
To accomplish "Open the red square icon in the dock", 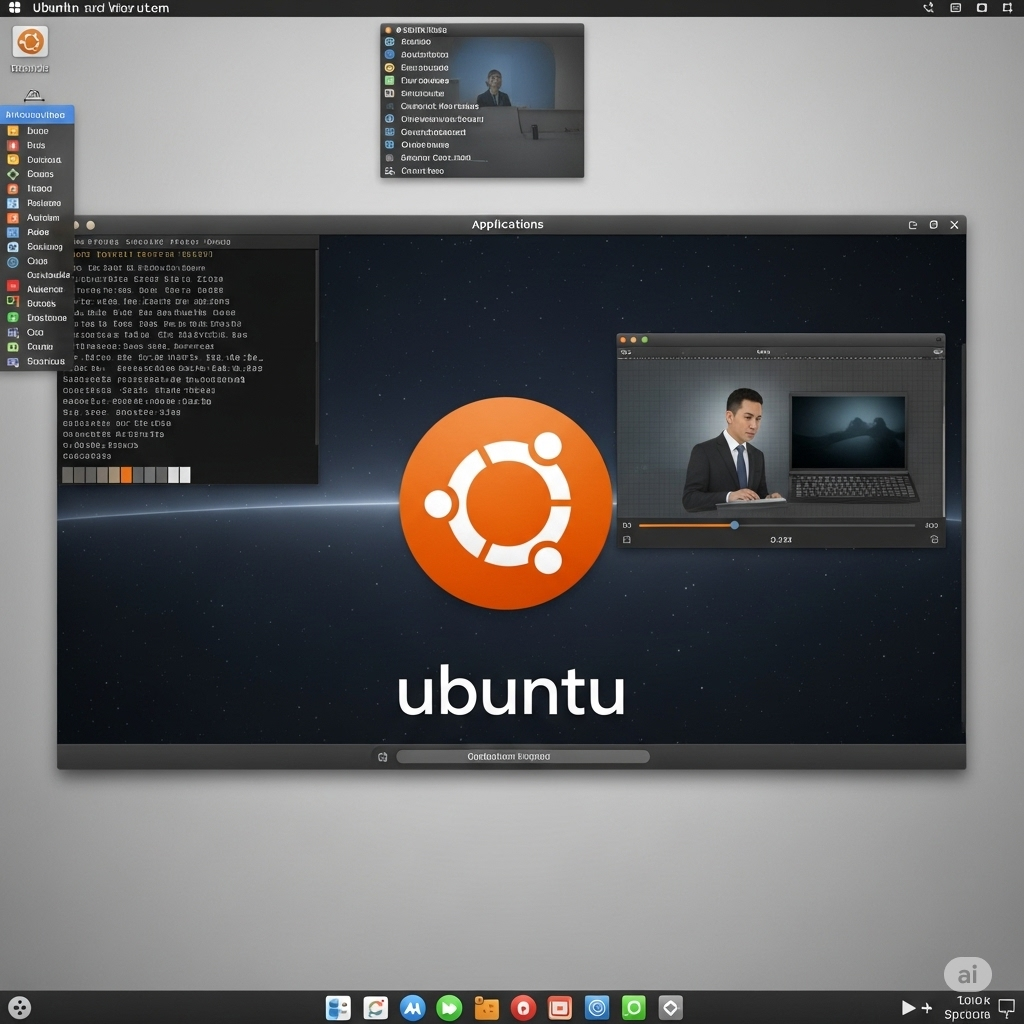I will click(560, 1008).
